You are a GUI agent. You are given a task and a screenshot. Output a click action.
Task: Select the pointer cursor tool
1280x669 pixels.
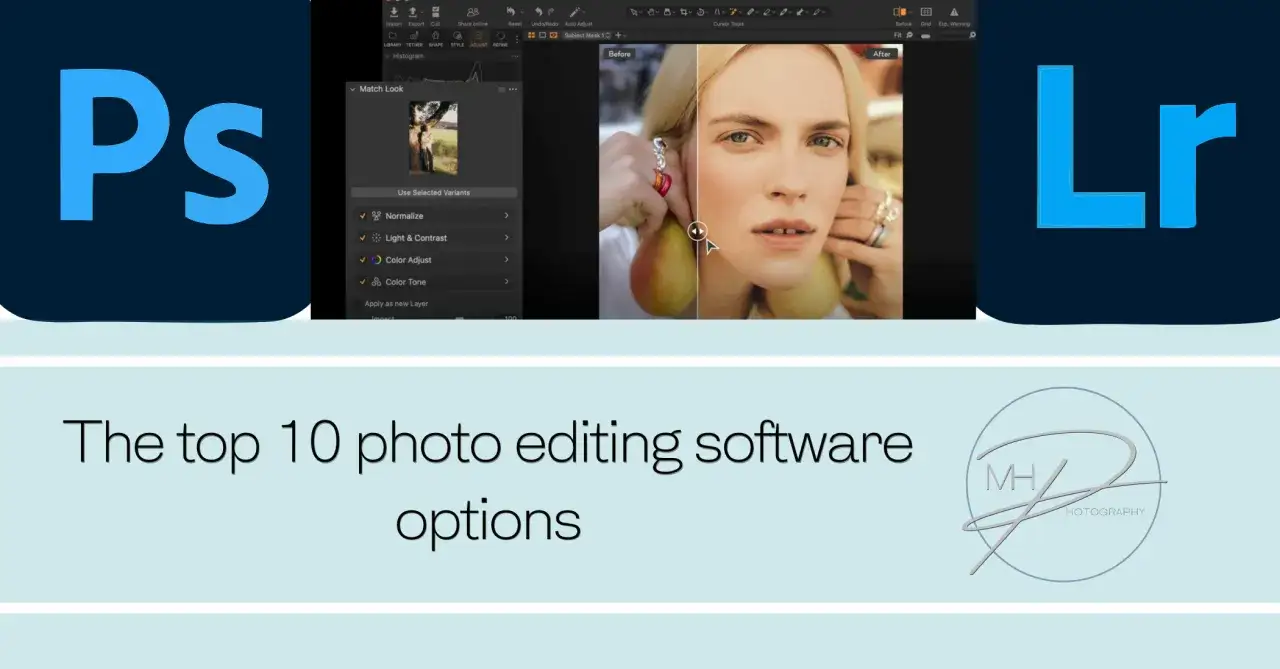tap(634, 12)
